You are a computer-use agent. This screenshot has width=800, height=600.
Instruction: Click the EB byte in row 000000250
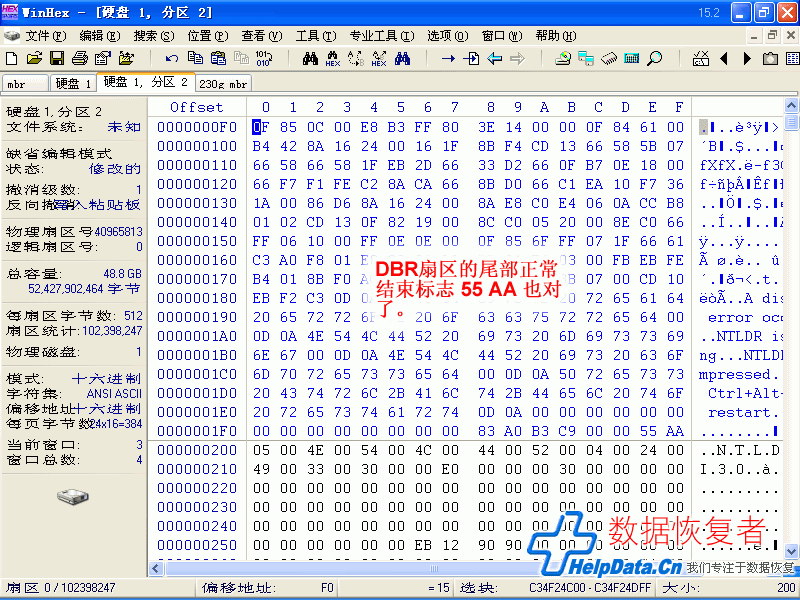click(x=423, y=545)
